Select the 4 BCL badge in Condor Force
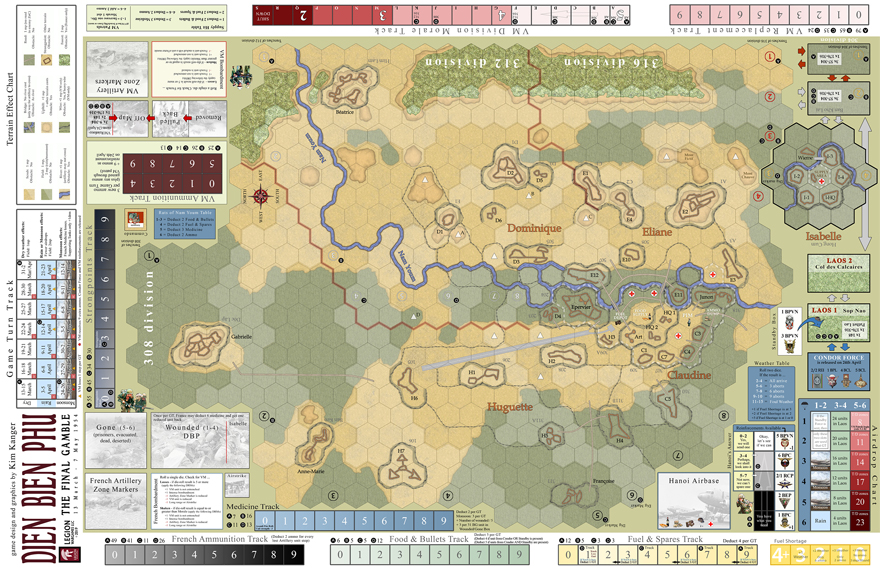The height and width of the screenshot is (569, 880). pos(846,381)
